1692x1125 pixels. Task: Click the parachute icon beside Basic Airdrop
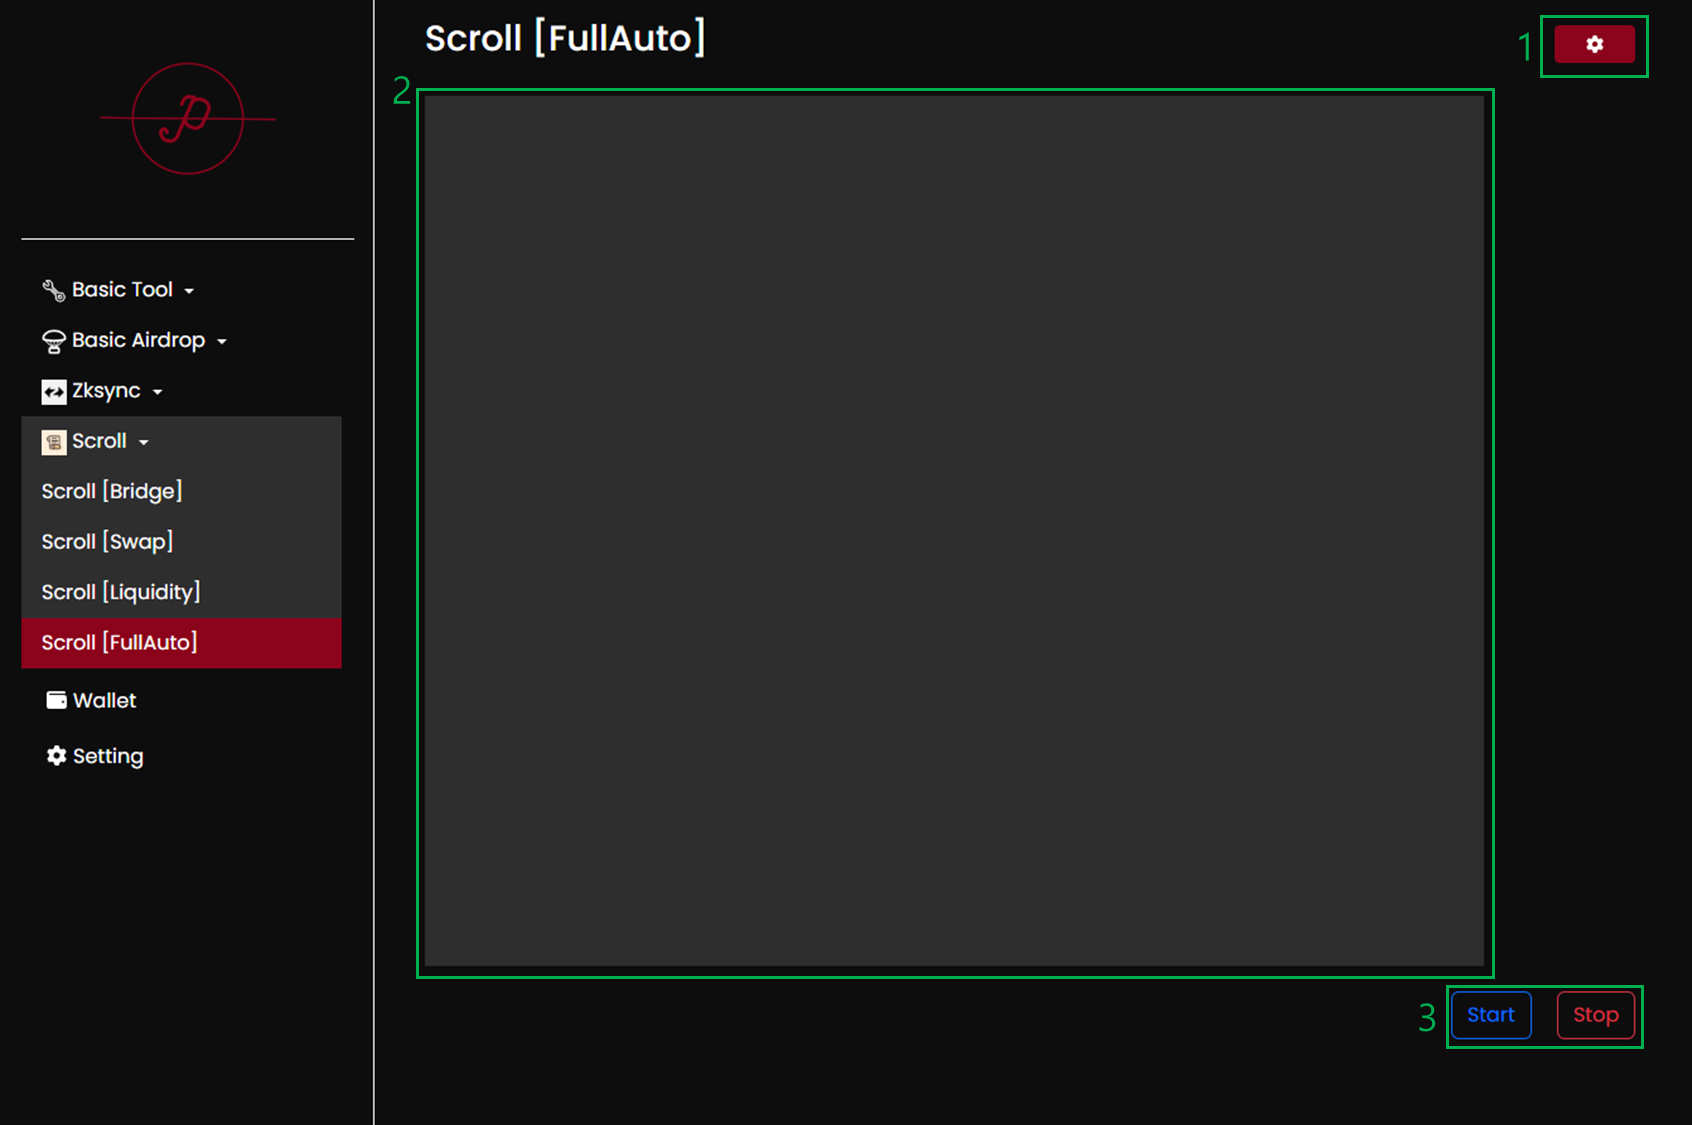tap(53, 341)
